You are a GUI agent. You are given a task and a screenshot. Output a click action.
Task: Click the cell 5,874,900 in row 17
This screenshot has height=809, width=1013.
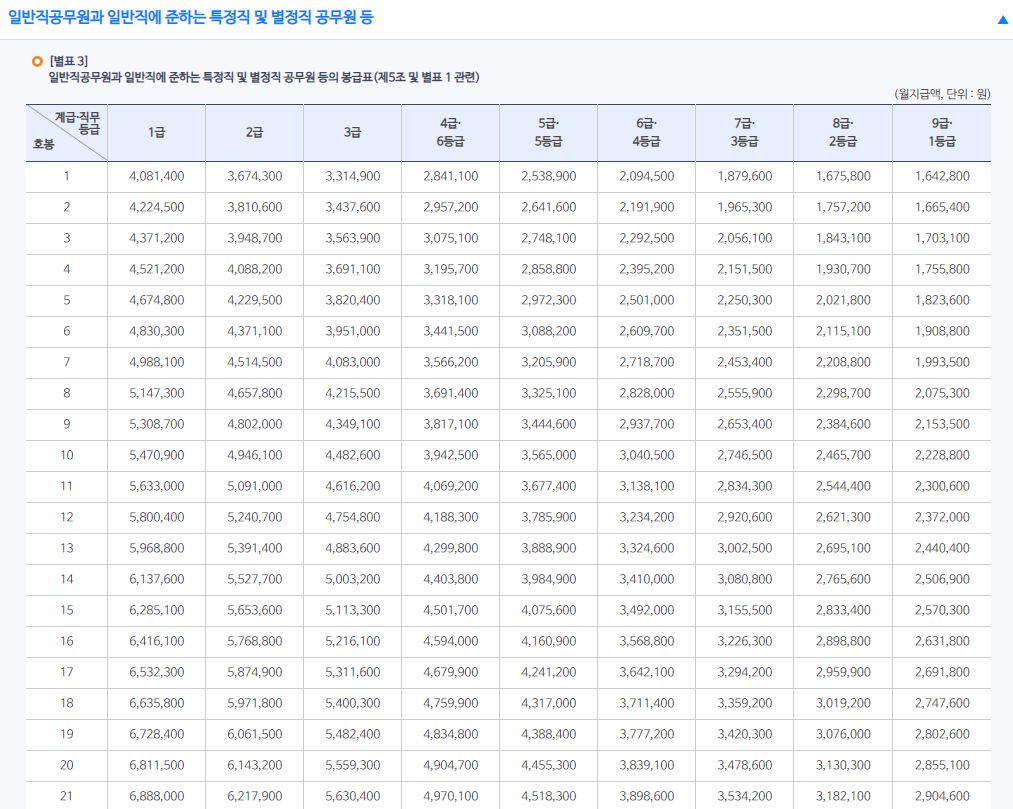tap(255, 673)
